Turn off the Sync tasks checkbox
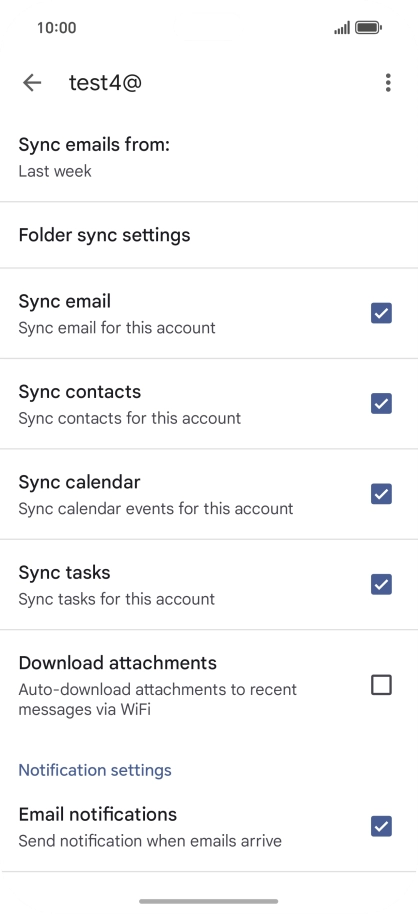The width and height of the screenshot is (418, 914). pyautogui.click(x=381, y=584)
